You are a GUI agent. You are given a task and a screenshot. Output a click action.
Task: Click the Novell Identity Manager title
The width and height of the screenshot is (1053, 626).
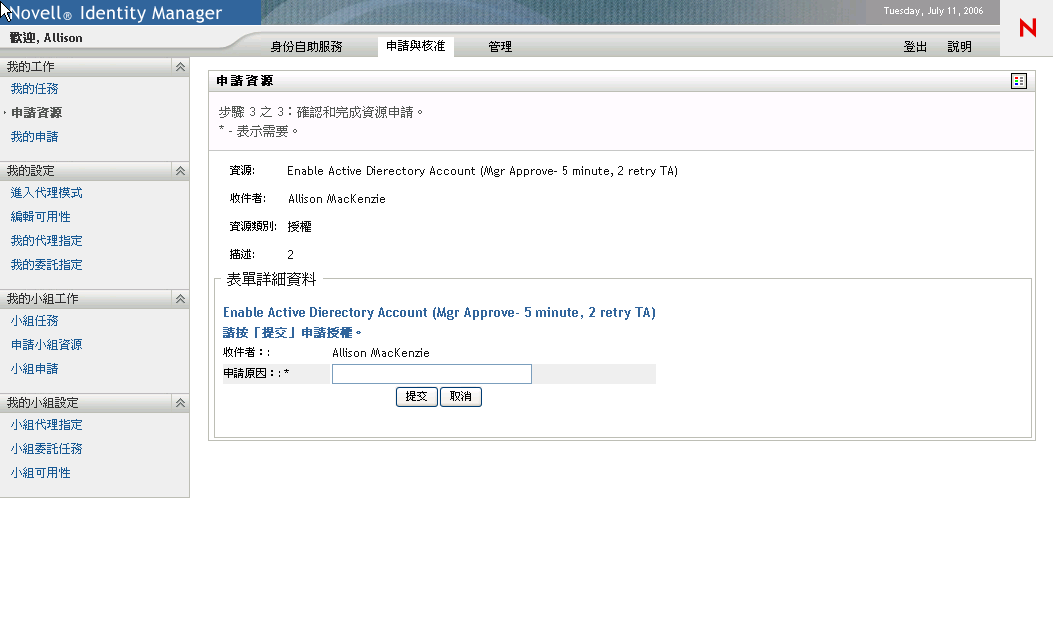pos(116,13)
